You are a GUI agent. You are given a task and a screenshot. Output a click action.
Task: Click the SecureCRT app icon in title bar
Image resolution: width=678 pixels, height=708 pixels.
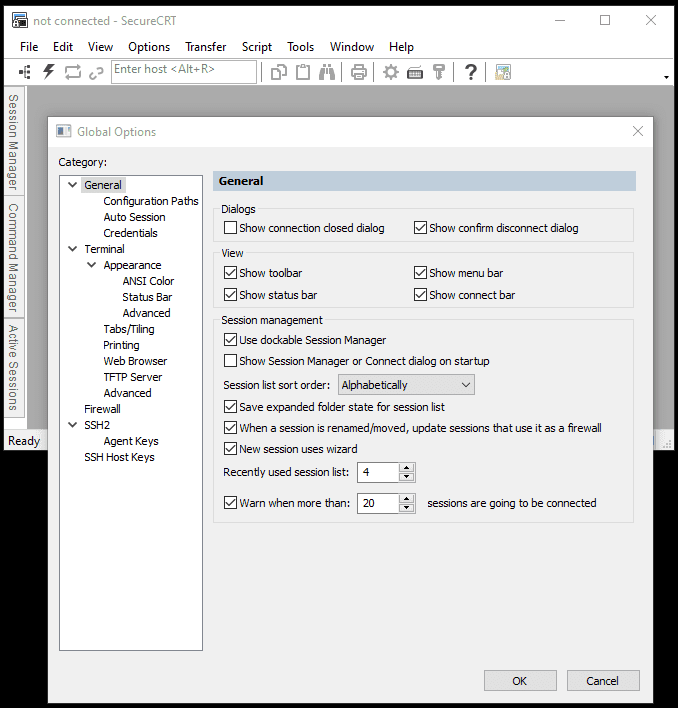point(20,20)
